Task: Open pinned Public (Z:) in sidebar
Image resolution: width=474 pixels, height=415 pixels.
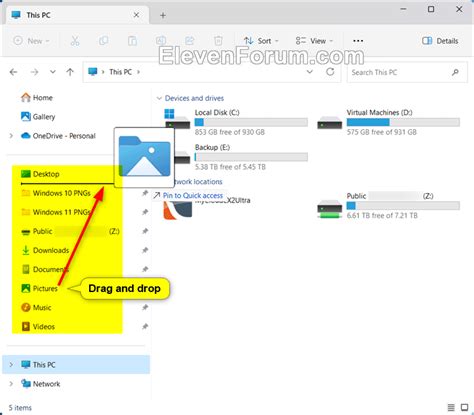Action: [70, 231]
